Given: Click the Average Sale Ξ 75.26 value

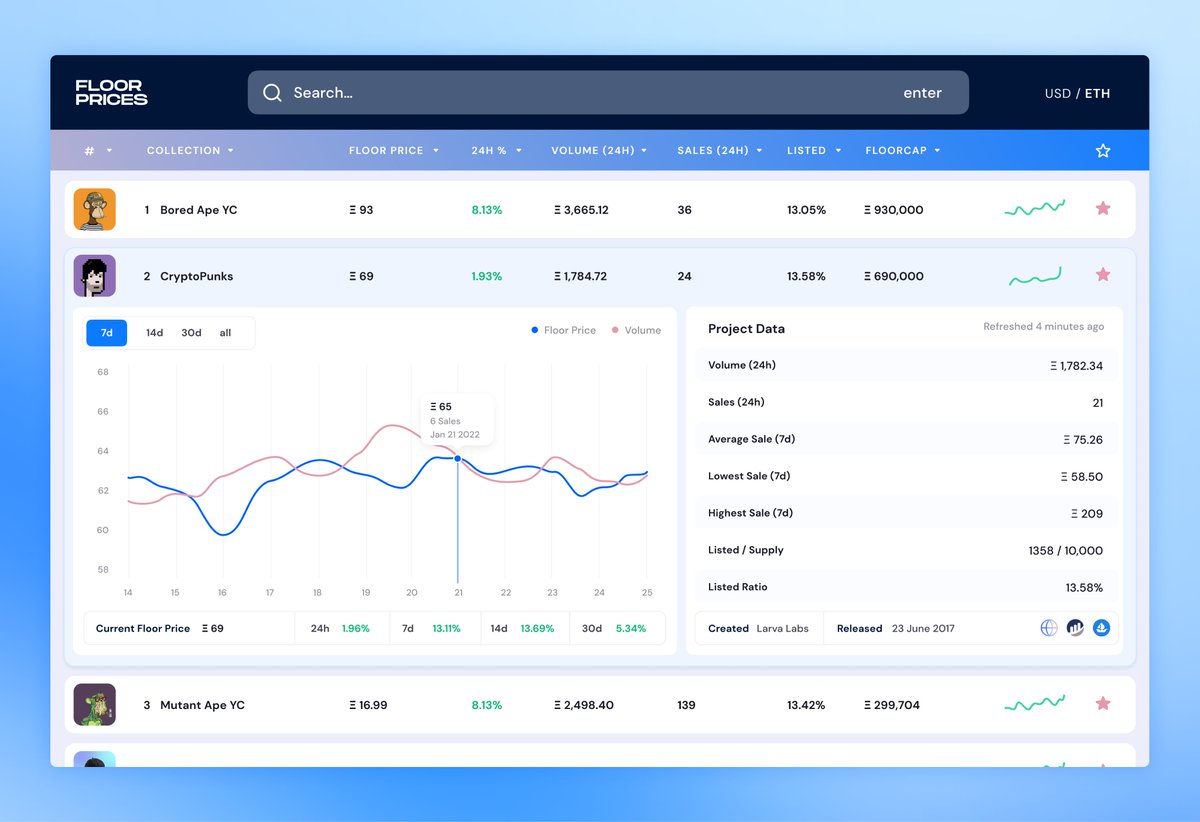Looking at the screenshot, I should (x=1083, y=440).
